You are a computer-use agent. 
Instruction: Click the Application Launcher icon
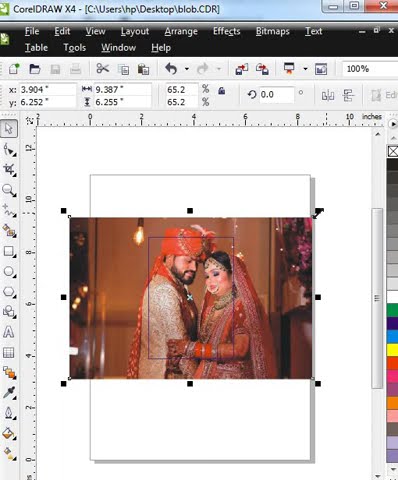(289, 69)
